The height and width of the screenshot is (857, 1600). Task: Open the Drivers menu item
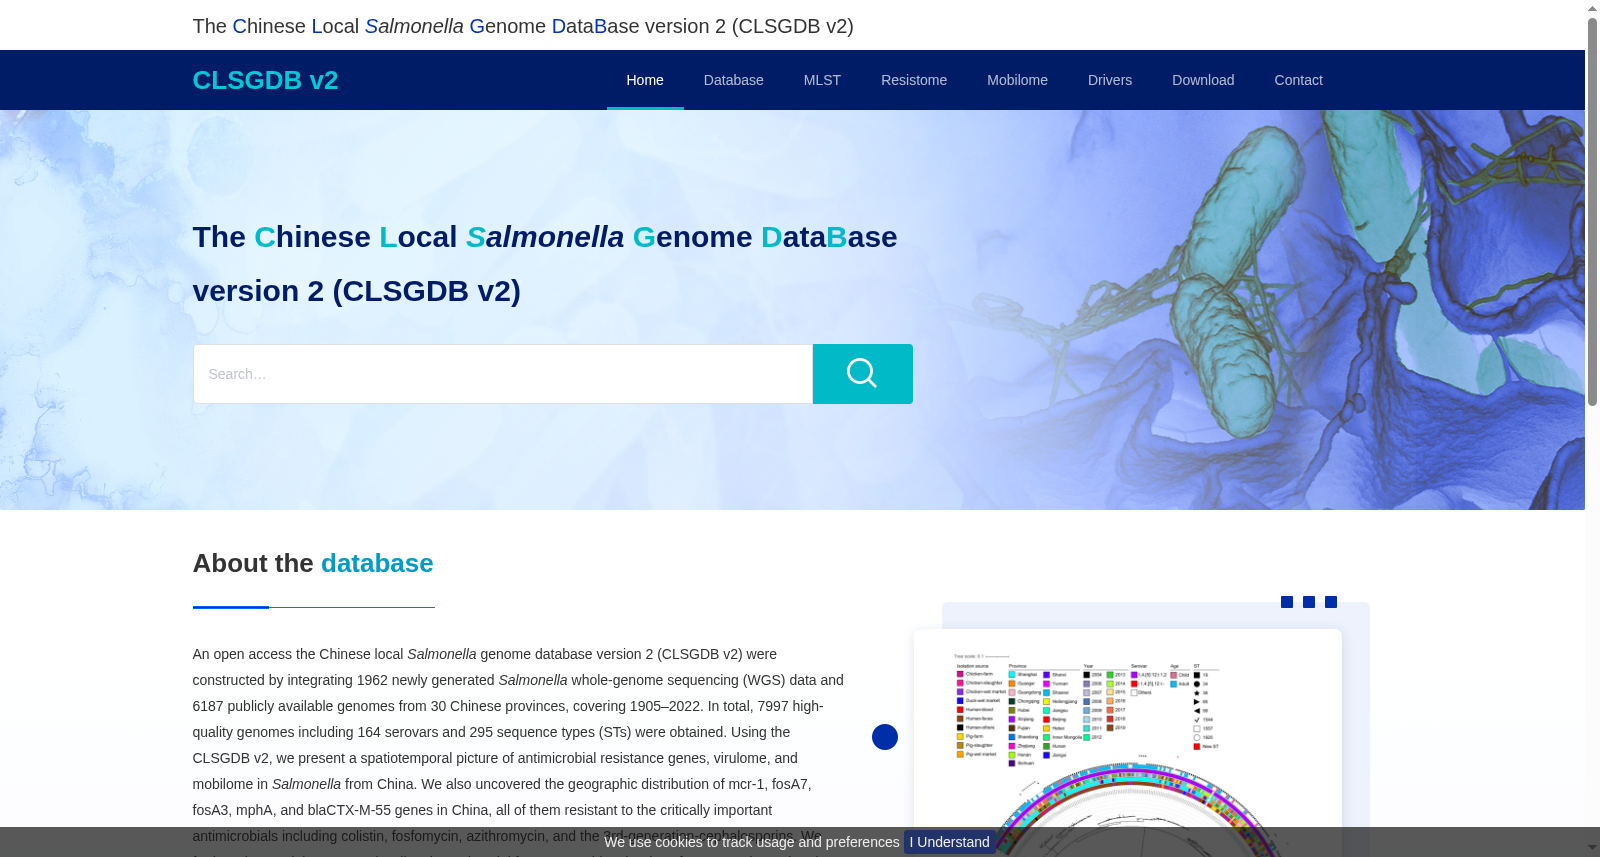coord(1110,80)
